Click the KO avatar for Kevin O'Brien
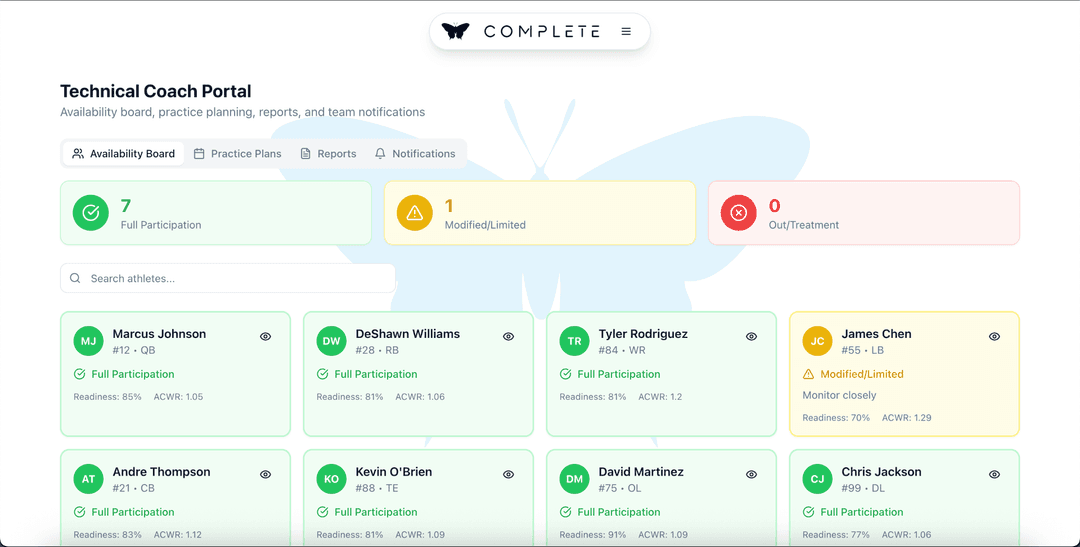The width and height of the screenshot is (1080, 547). 331,479
